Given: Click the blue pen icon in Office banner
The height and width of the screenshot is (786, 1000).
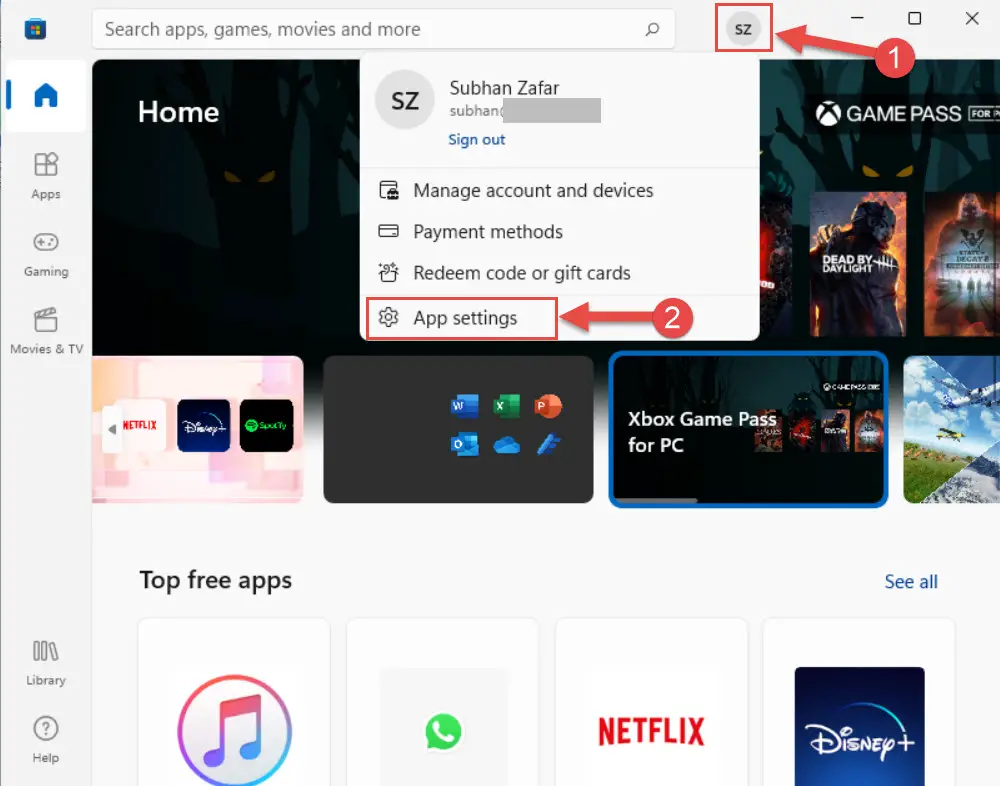Looking at the screenshot, I should tap(548, 444).
